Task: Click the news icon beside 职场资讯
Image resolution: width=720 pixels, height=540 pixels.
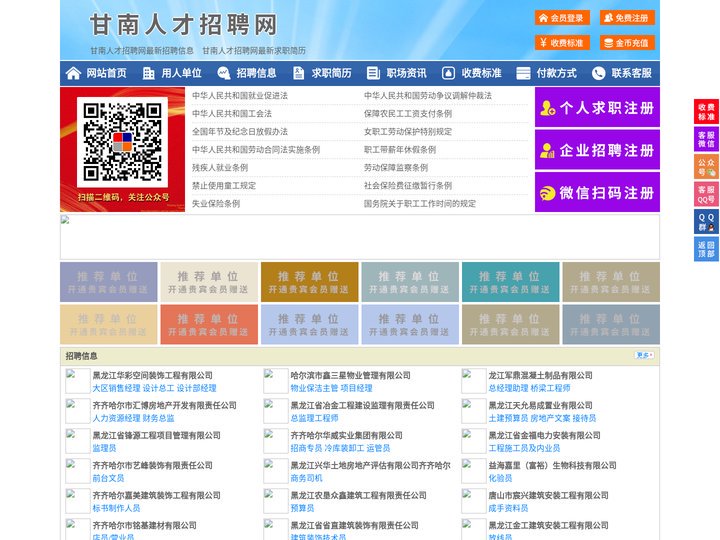Action: click(373, 73)
